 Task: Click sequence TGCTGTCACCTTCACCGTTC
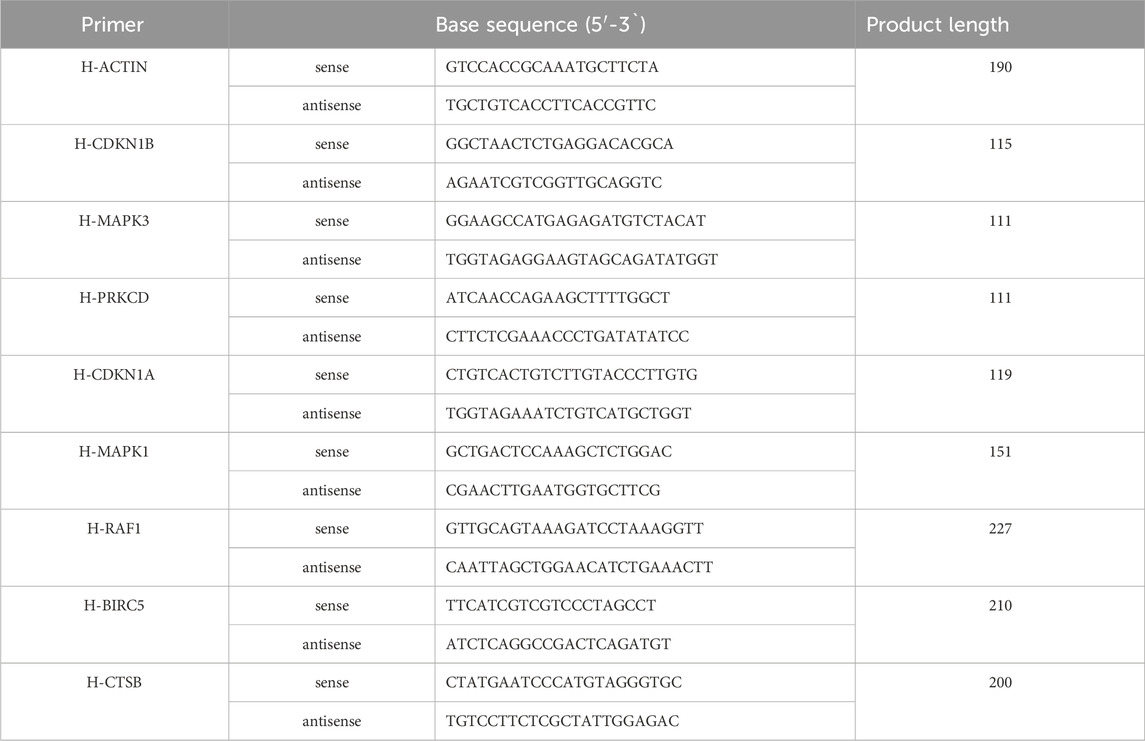551,105
